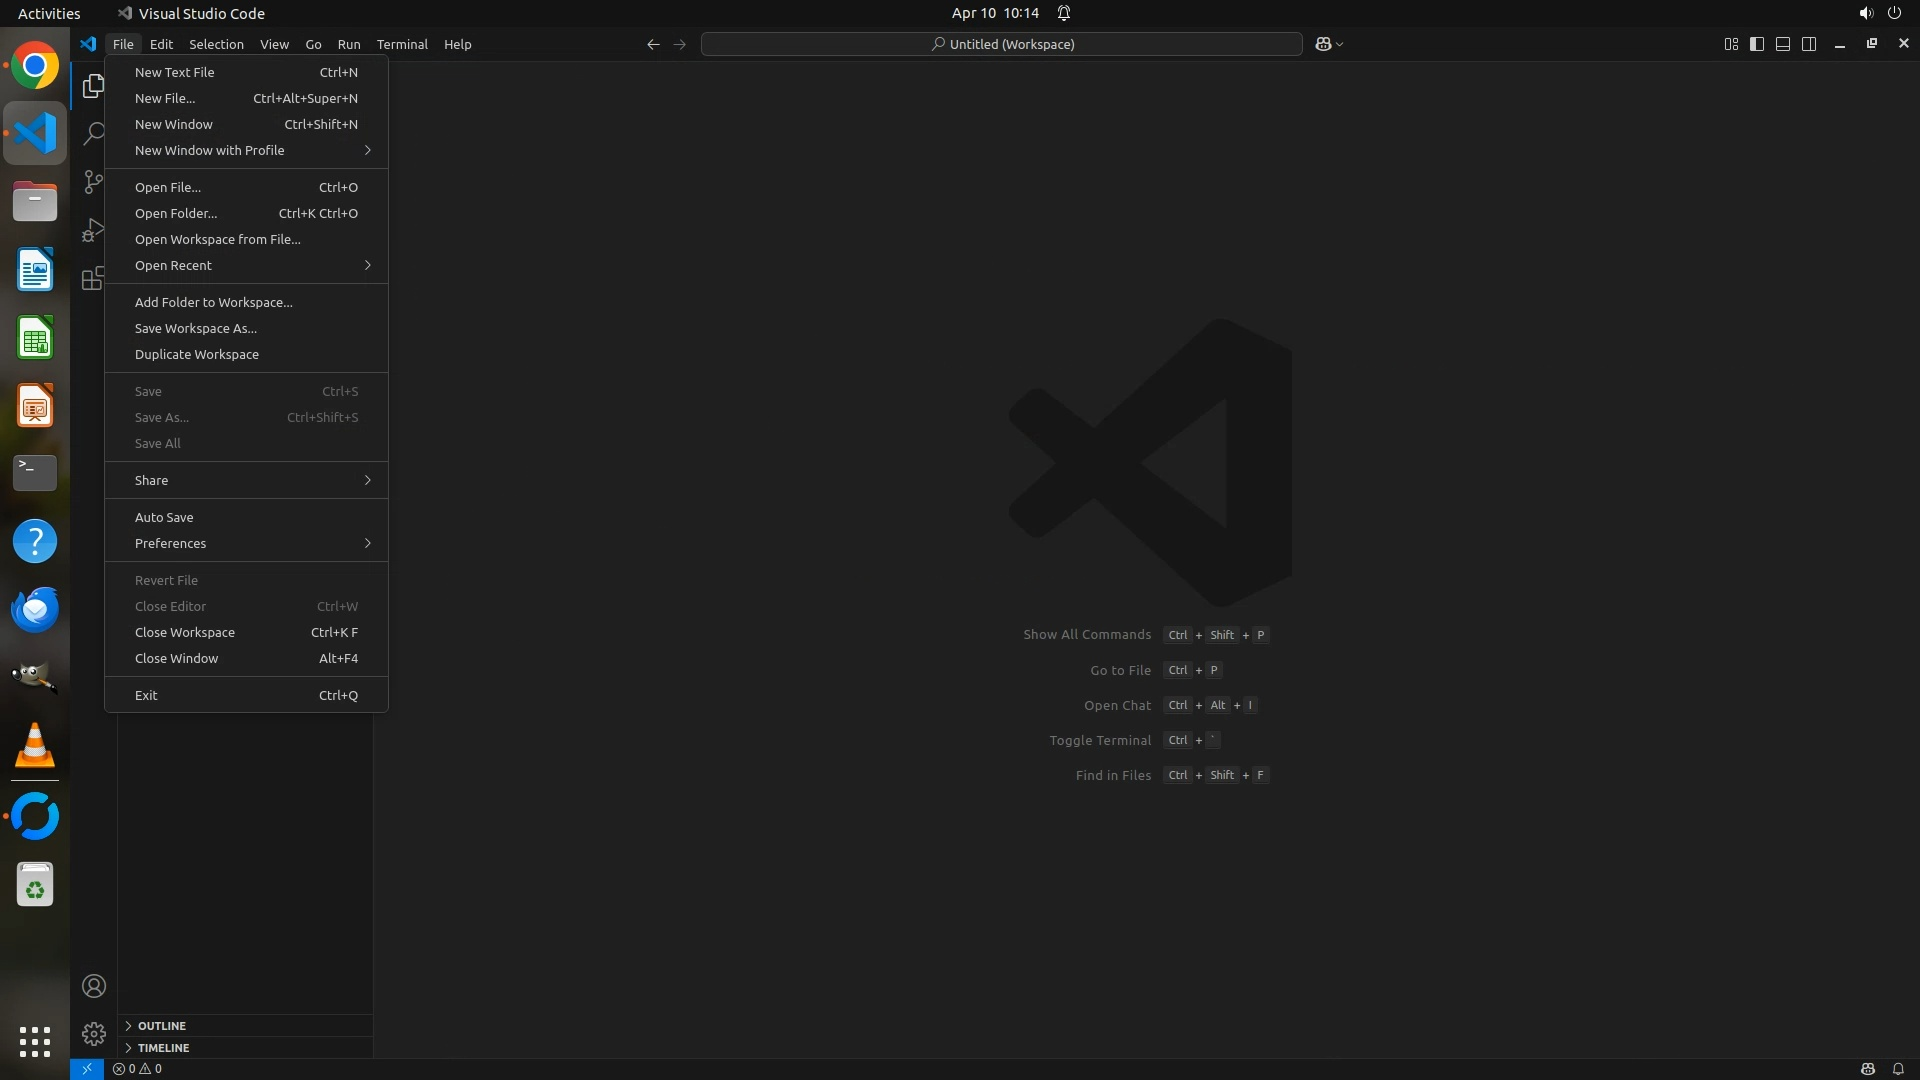Open Copilot chat icon in title bar
The height and width of the screenshot is (1080, 1920).
(1323, 44)
